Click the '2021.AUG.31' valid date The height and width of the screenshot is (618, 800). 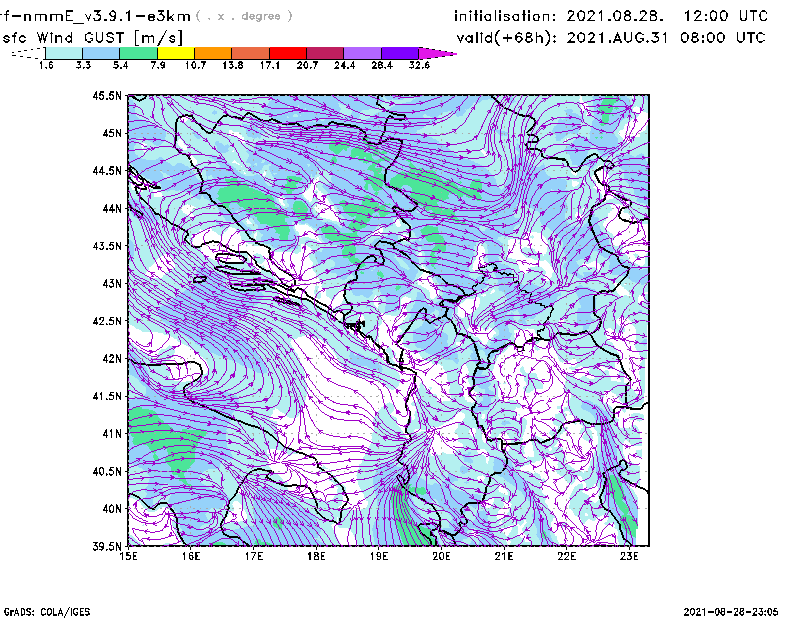[617, 38]
